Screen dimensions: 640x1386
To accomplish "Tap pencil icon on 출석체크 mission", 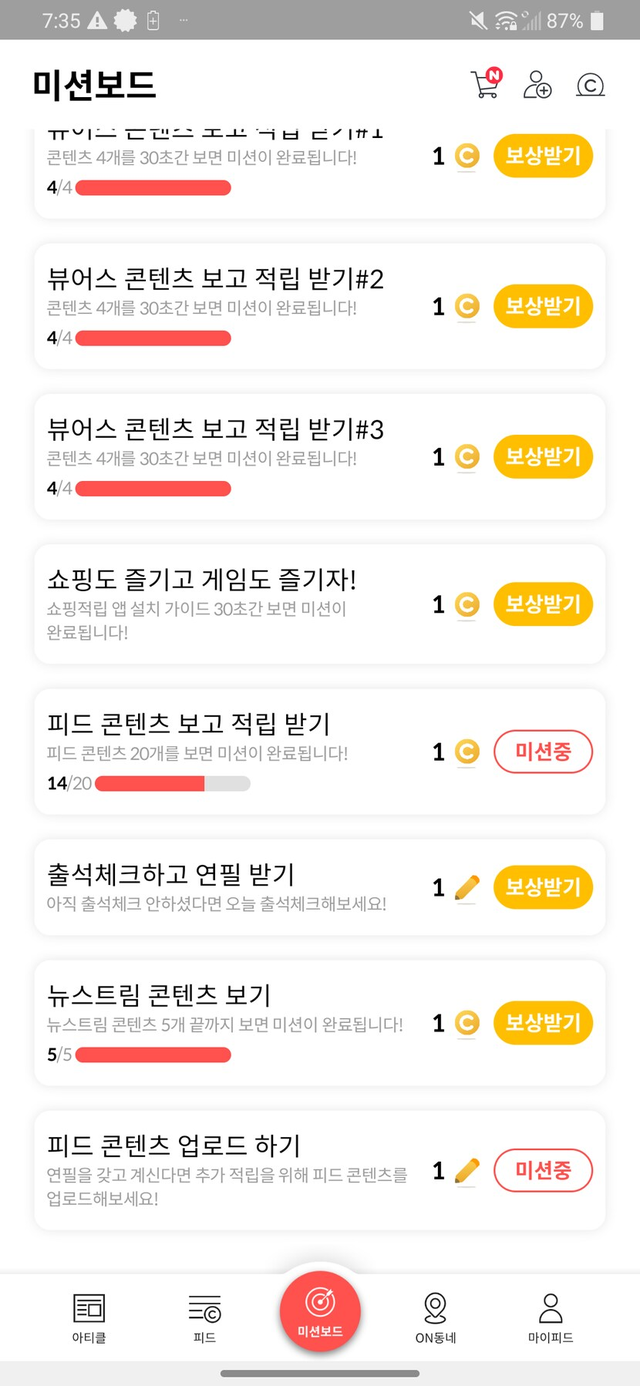I will [467, 888].
